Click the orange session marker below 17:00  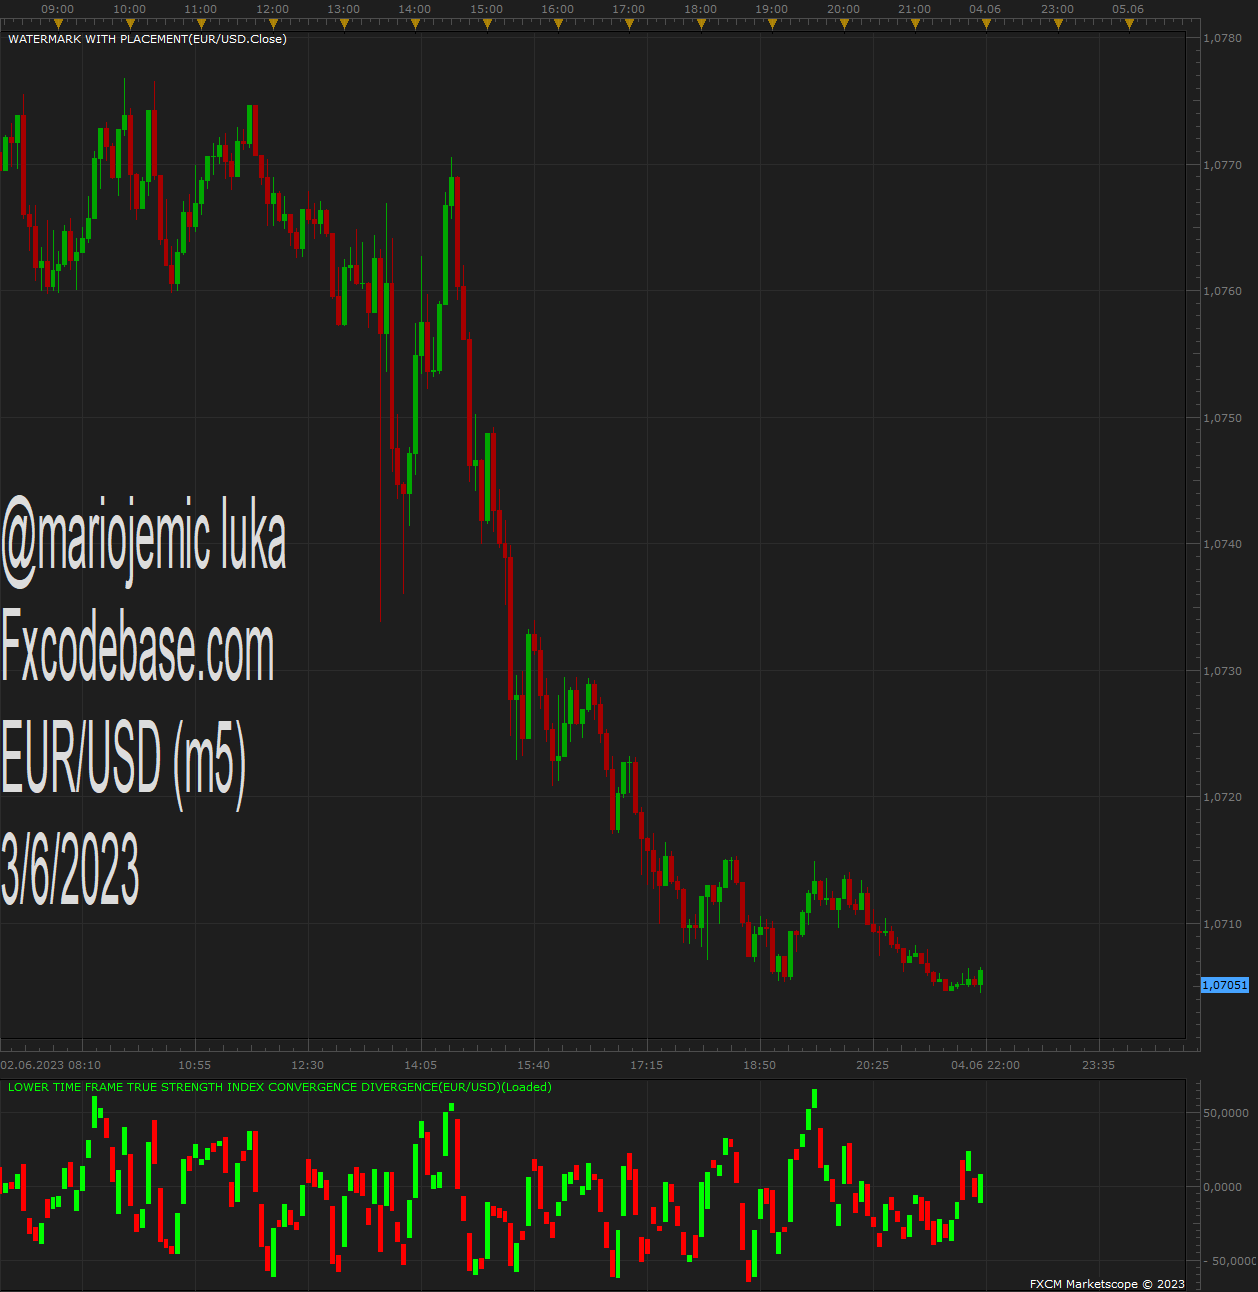[x=629, y=23]
